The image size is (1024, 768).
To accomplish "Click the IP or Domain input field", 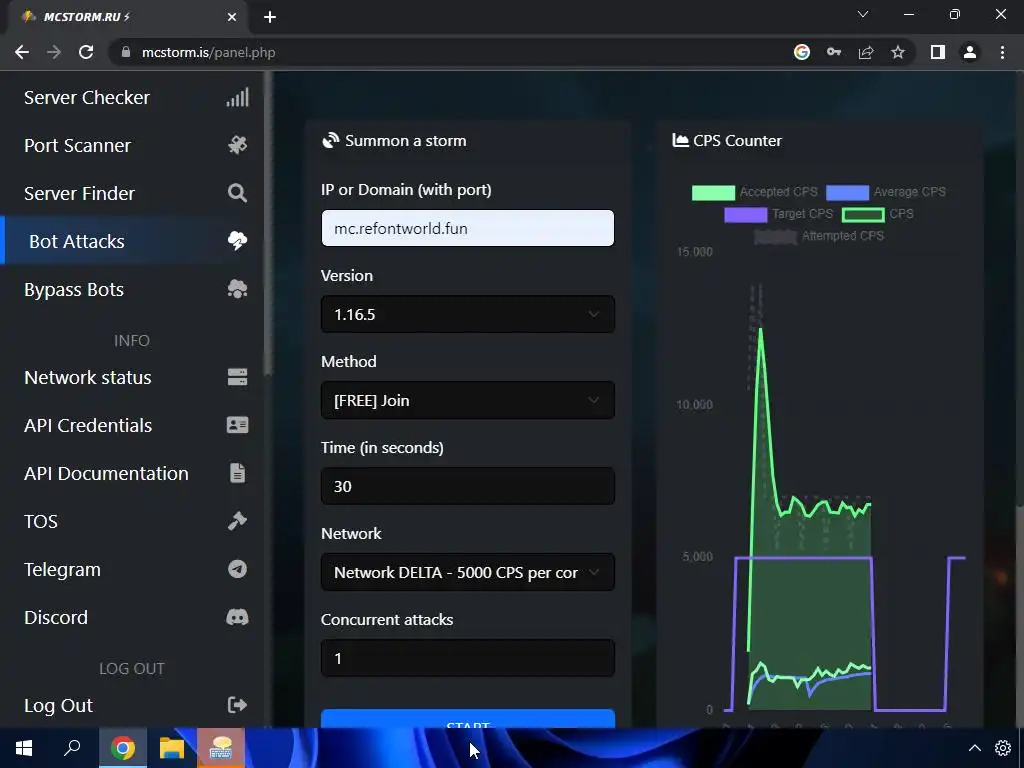I will click(x=468, y=228).
